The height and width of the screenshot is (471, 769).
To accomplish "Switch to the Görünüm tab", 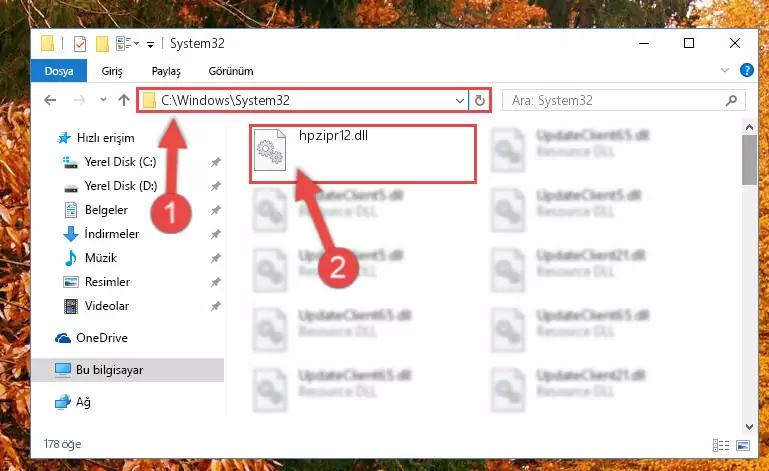I will 231,71.
